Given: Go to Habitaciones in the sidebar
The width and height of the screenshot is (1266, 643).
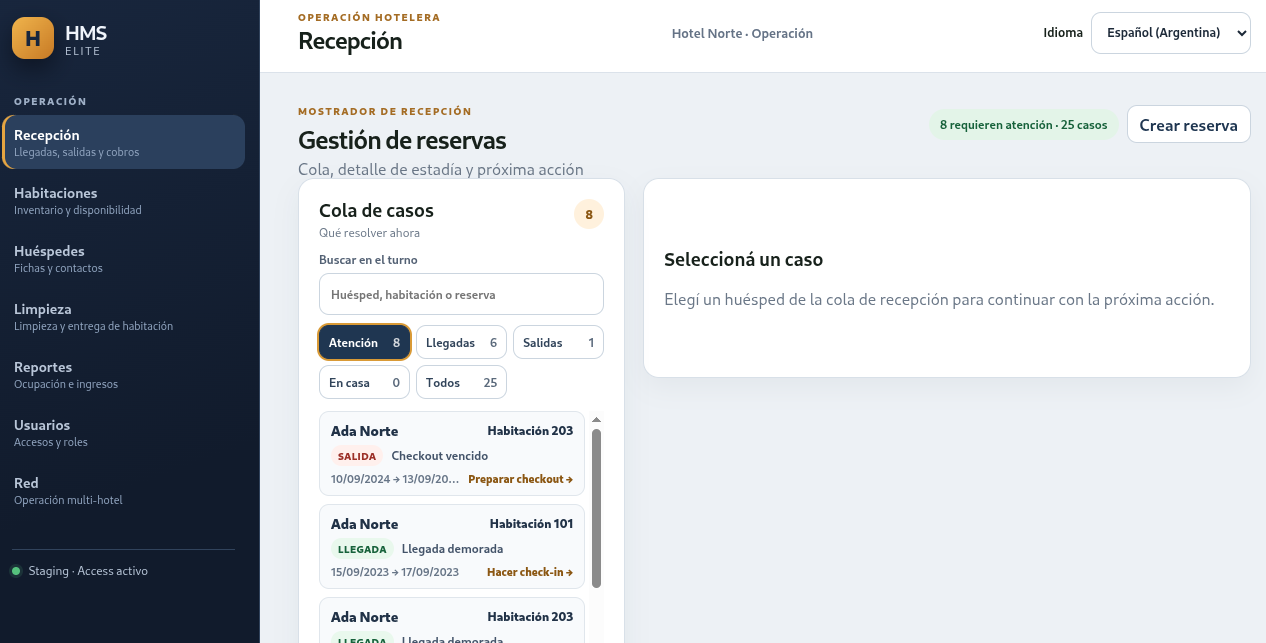Looking at the screenshot, I should 124,200.
